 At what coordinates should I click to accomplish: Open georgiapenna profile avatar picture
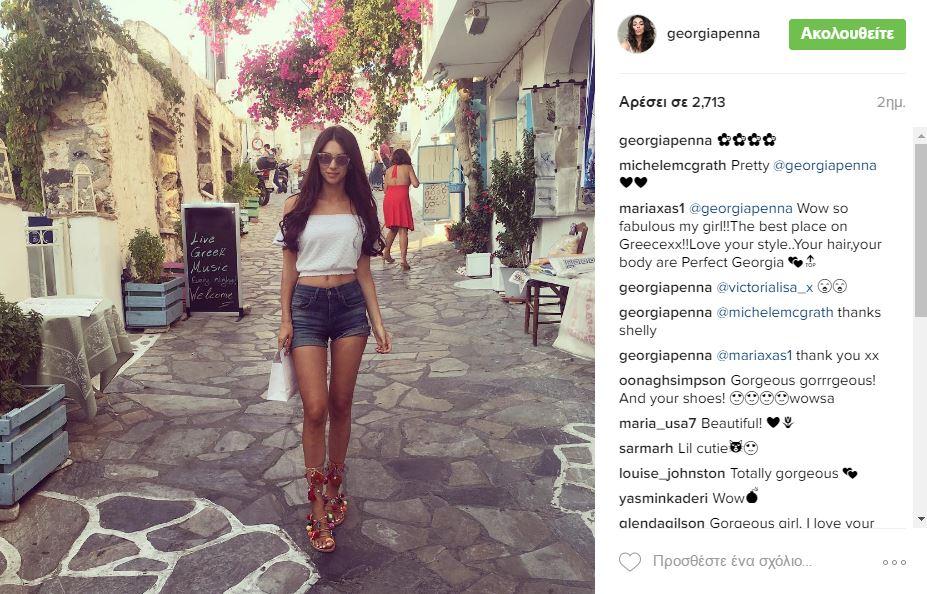pyautogui.click(x=637, y=34)
